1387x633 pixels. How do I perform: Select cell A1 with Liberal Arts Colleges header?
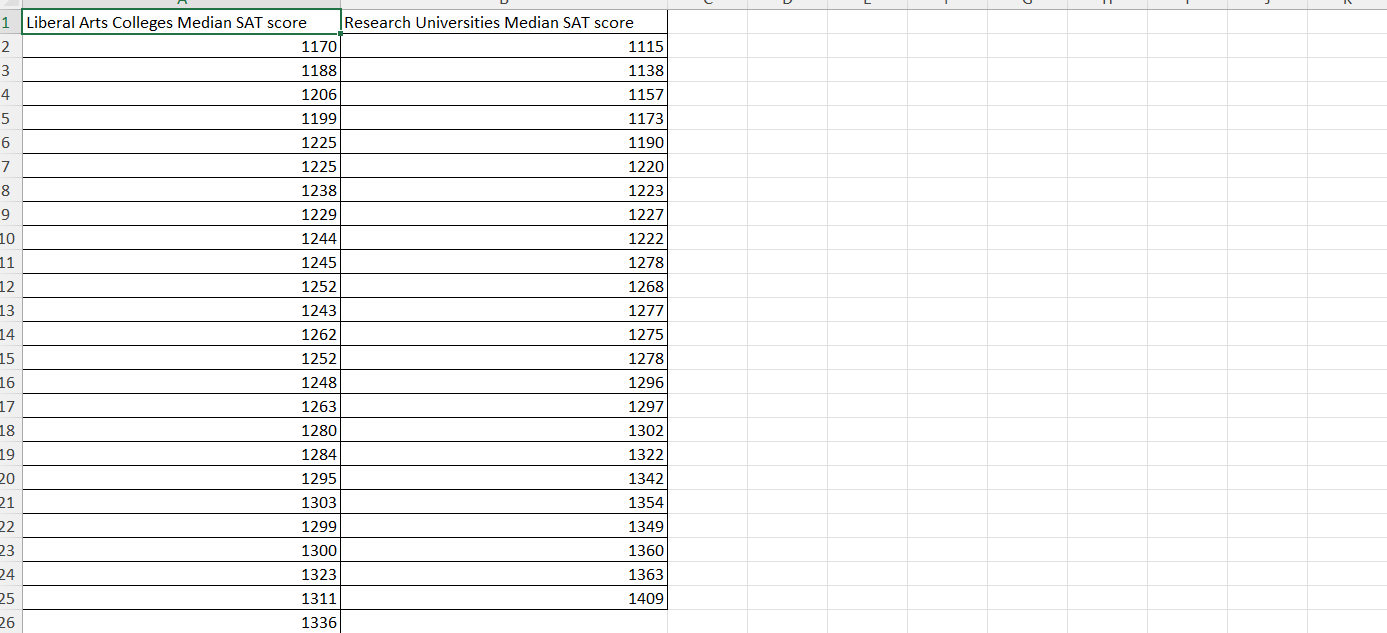coord(180,22)
